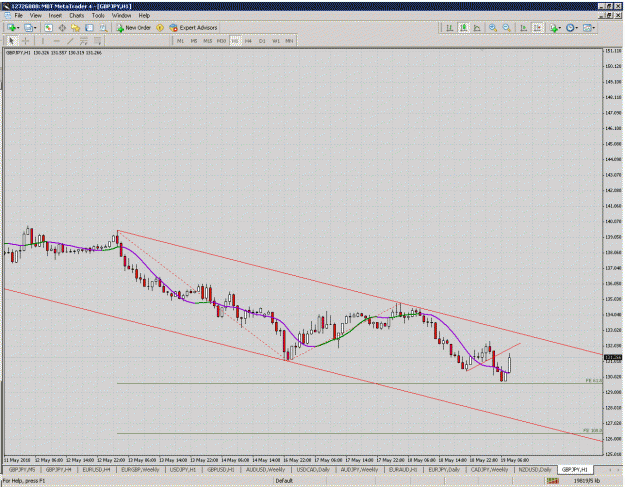Open the Data Window crosshair icon
Image resolution: width=625 pixels, height=487 pixels.
(62, 28)
